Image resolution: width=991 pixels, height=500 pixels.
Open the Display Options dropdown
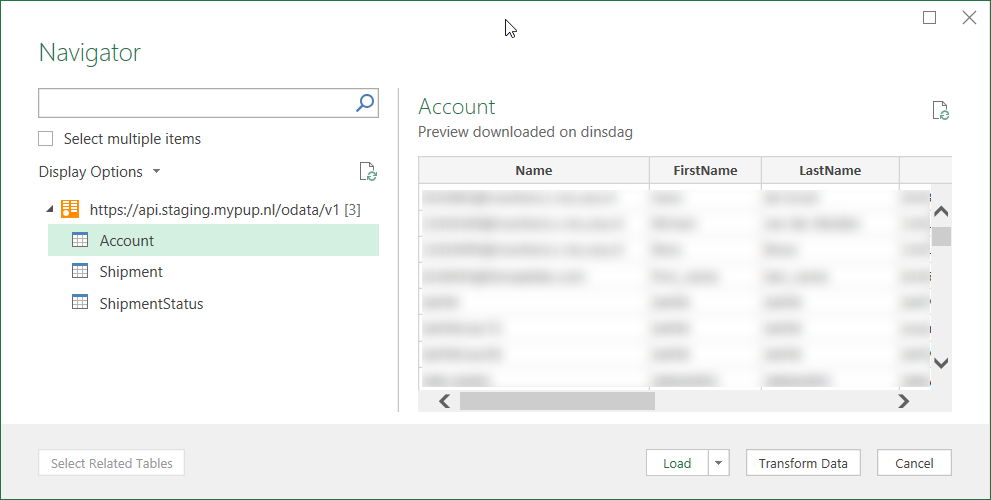point(99,172)
